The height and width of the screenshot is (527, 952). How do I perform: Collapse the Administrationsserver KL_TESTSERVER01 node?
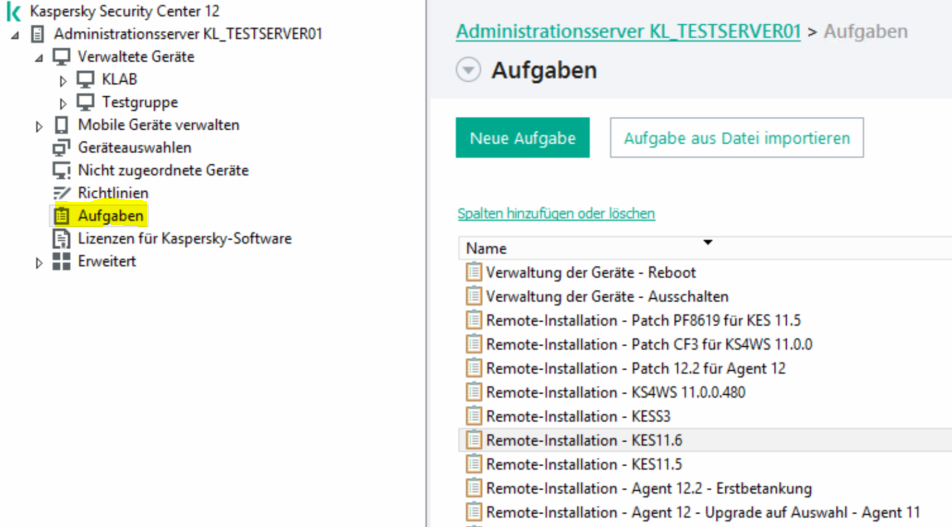click(15, 35)
